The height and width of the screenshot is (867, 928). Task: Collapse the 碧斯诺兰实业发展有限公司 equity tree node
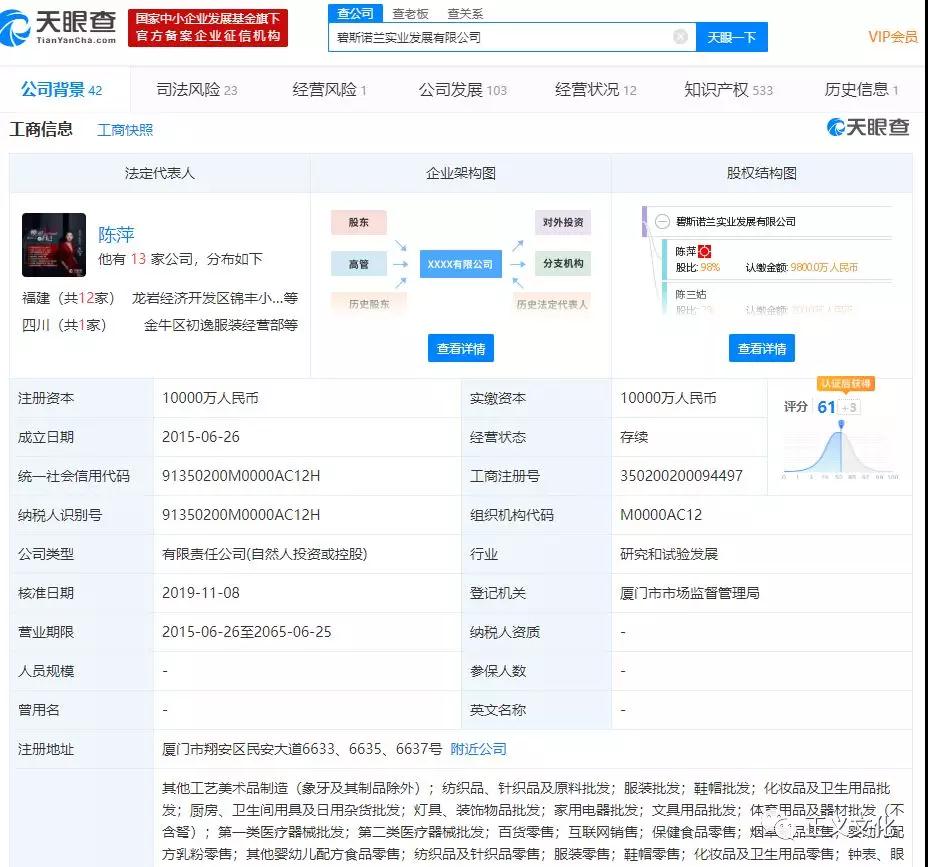663,222
